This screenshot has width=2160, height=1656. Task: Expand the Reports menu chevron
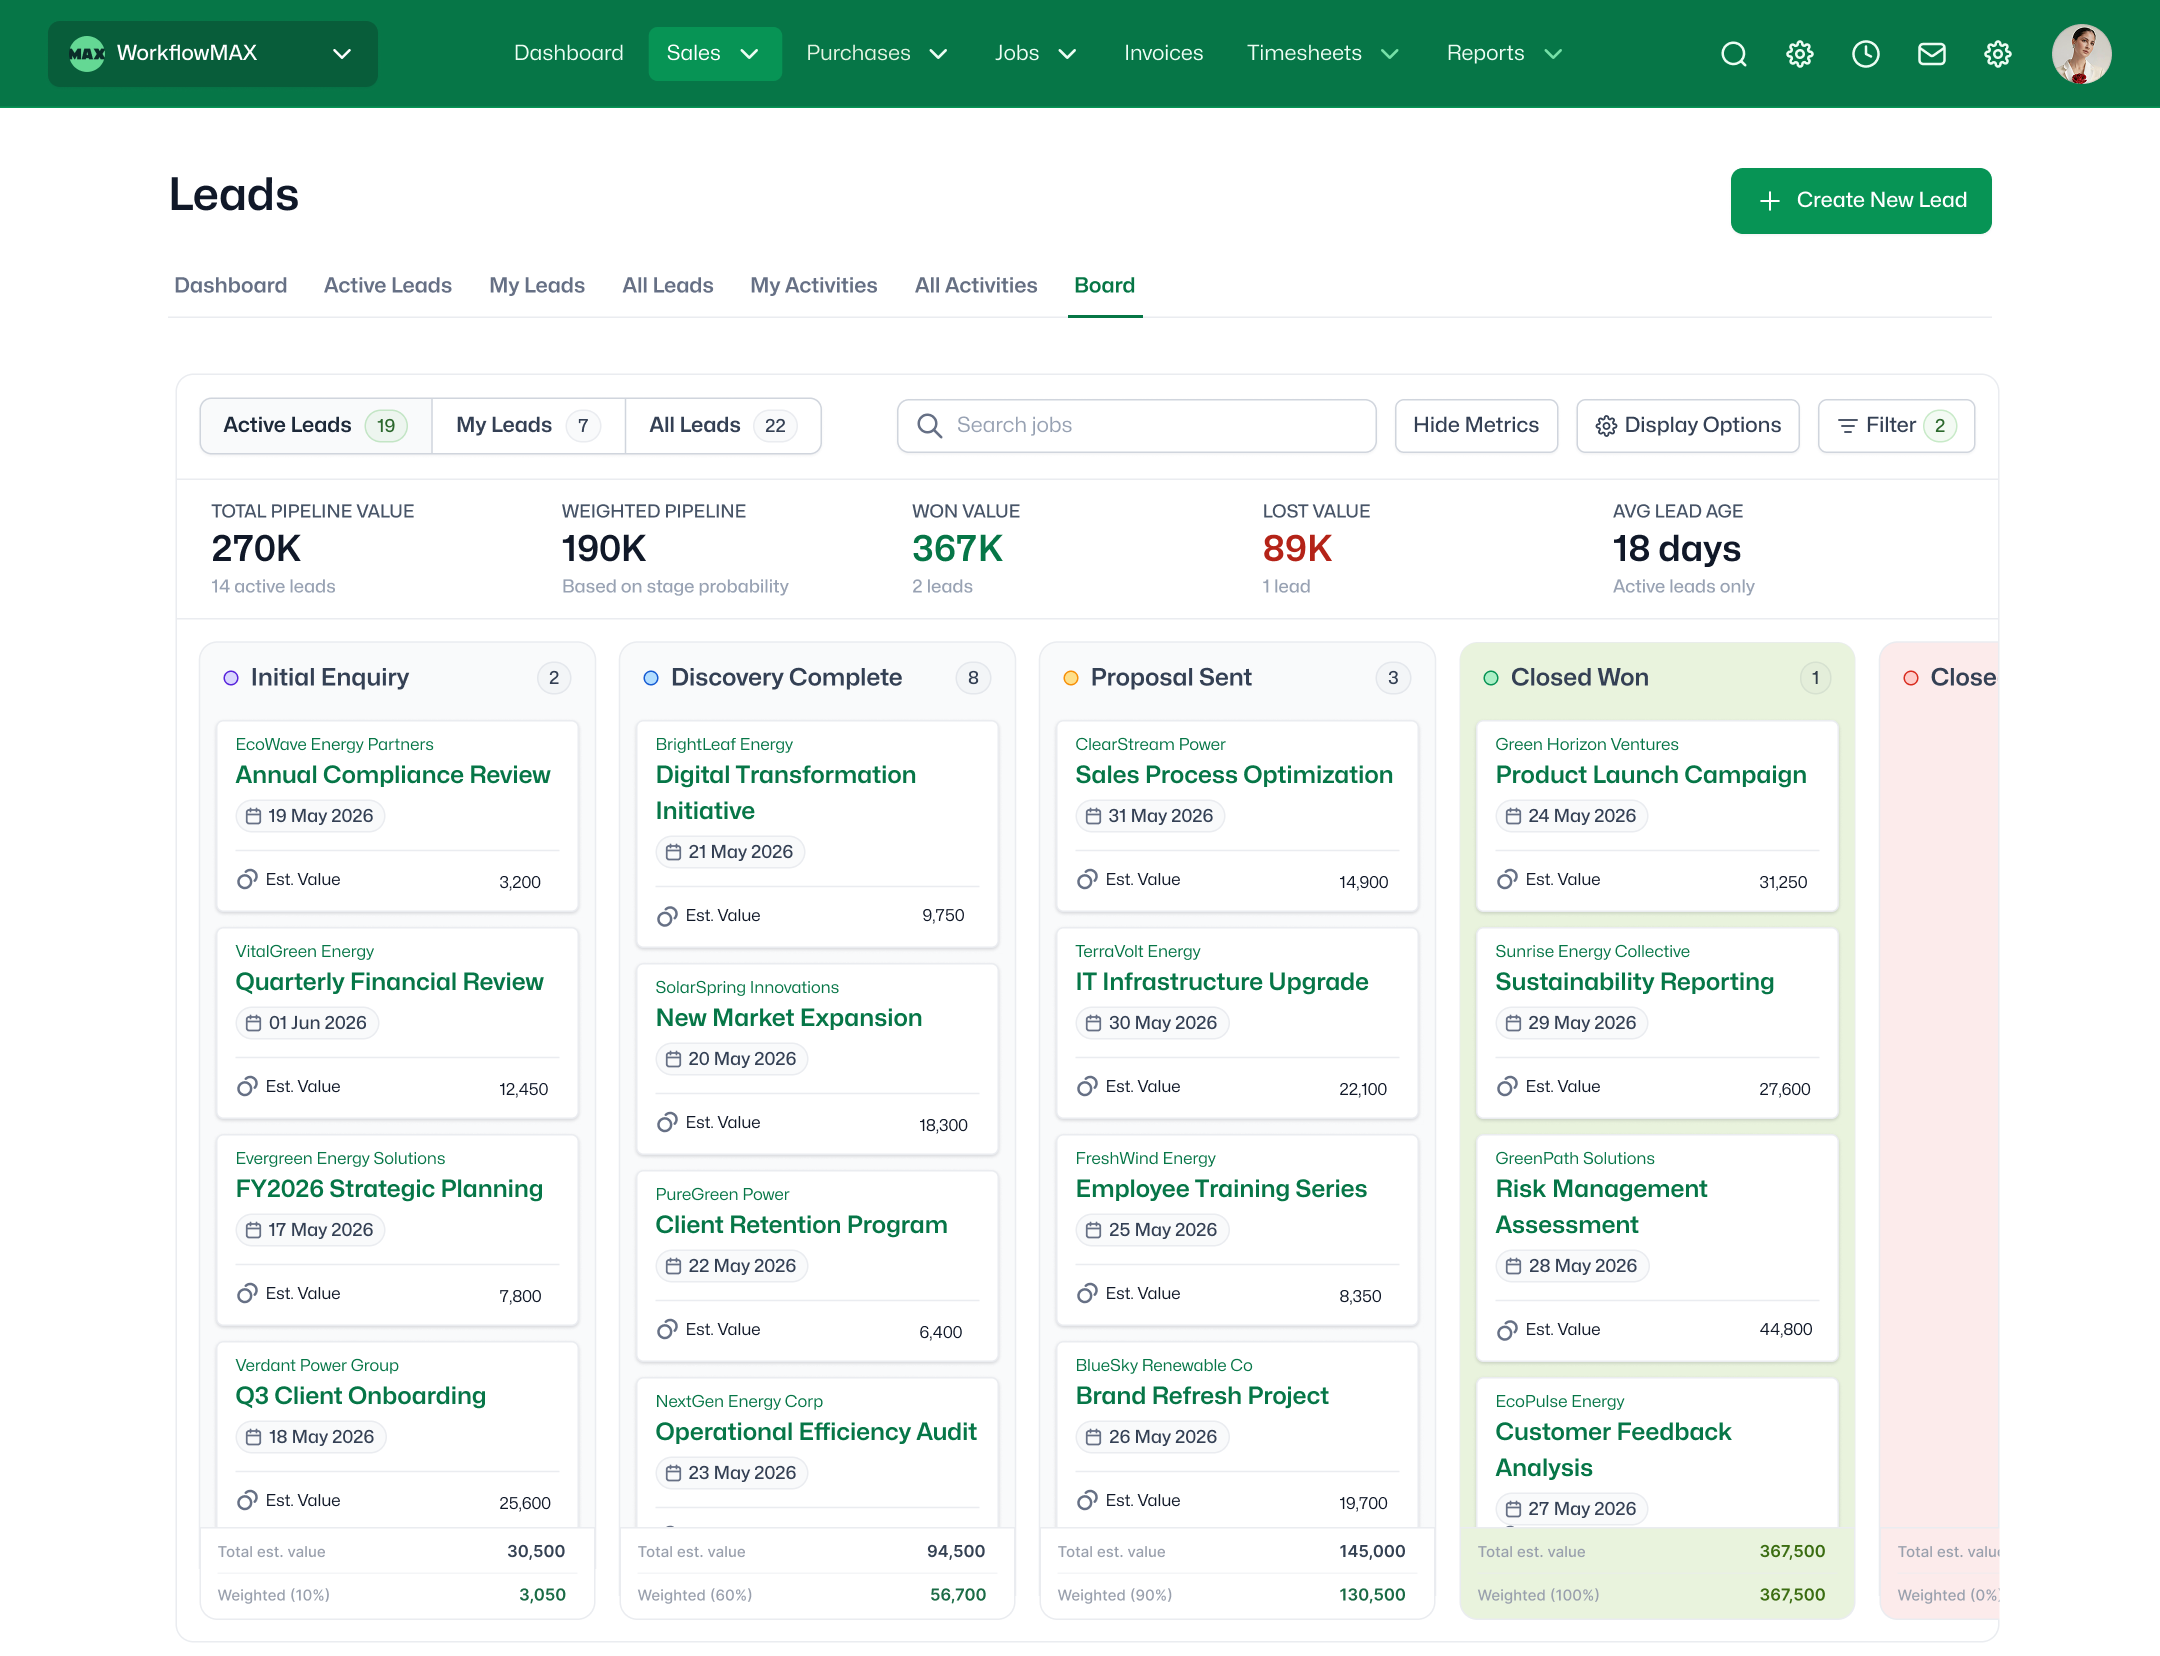1553,54
